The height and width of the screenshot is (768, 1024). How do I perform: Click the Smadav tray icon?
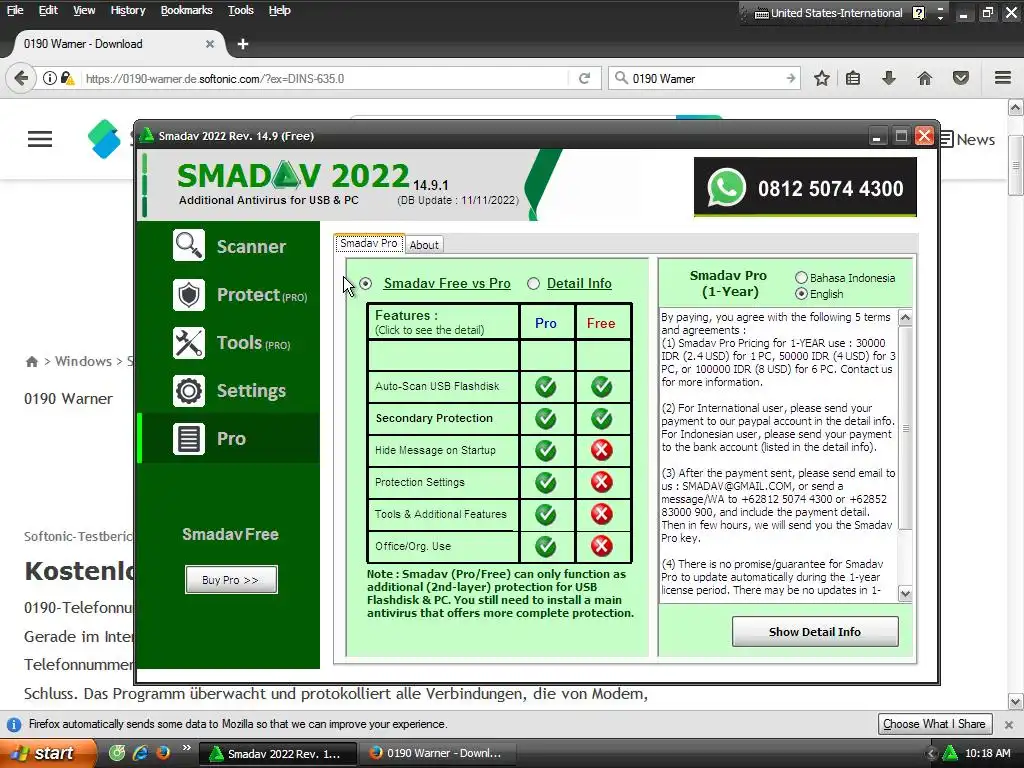tap(950, 753)
